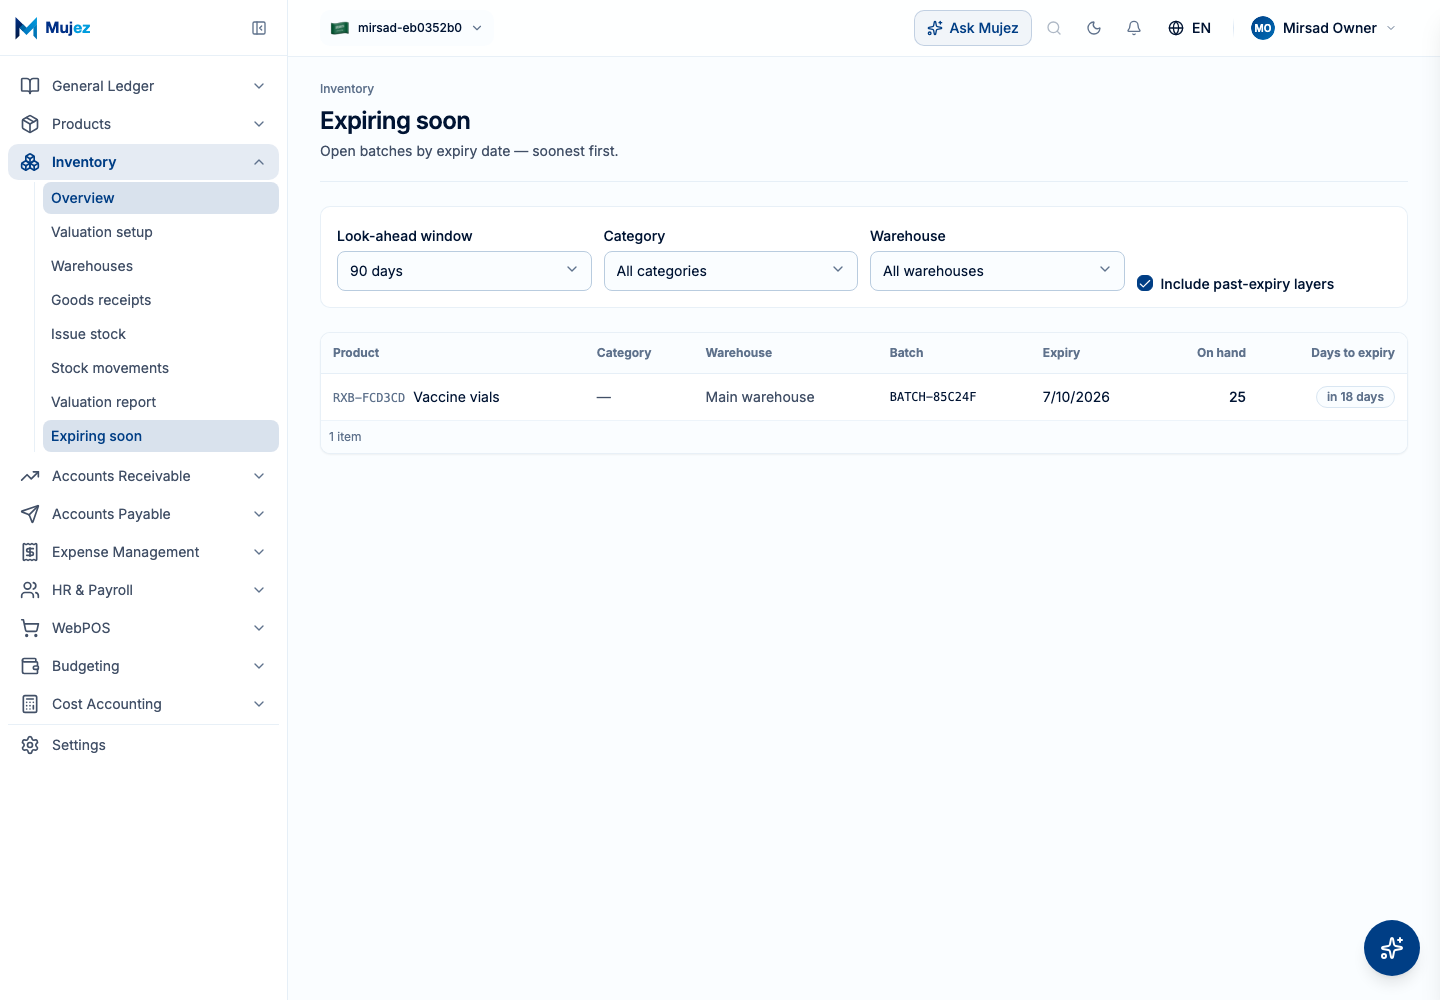Image resolution: width=1440 pixels, height=1000 pixels.
Task: Collapse the sidebar panel icon
Action: click(259, 28)
